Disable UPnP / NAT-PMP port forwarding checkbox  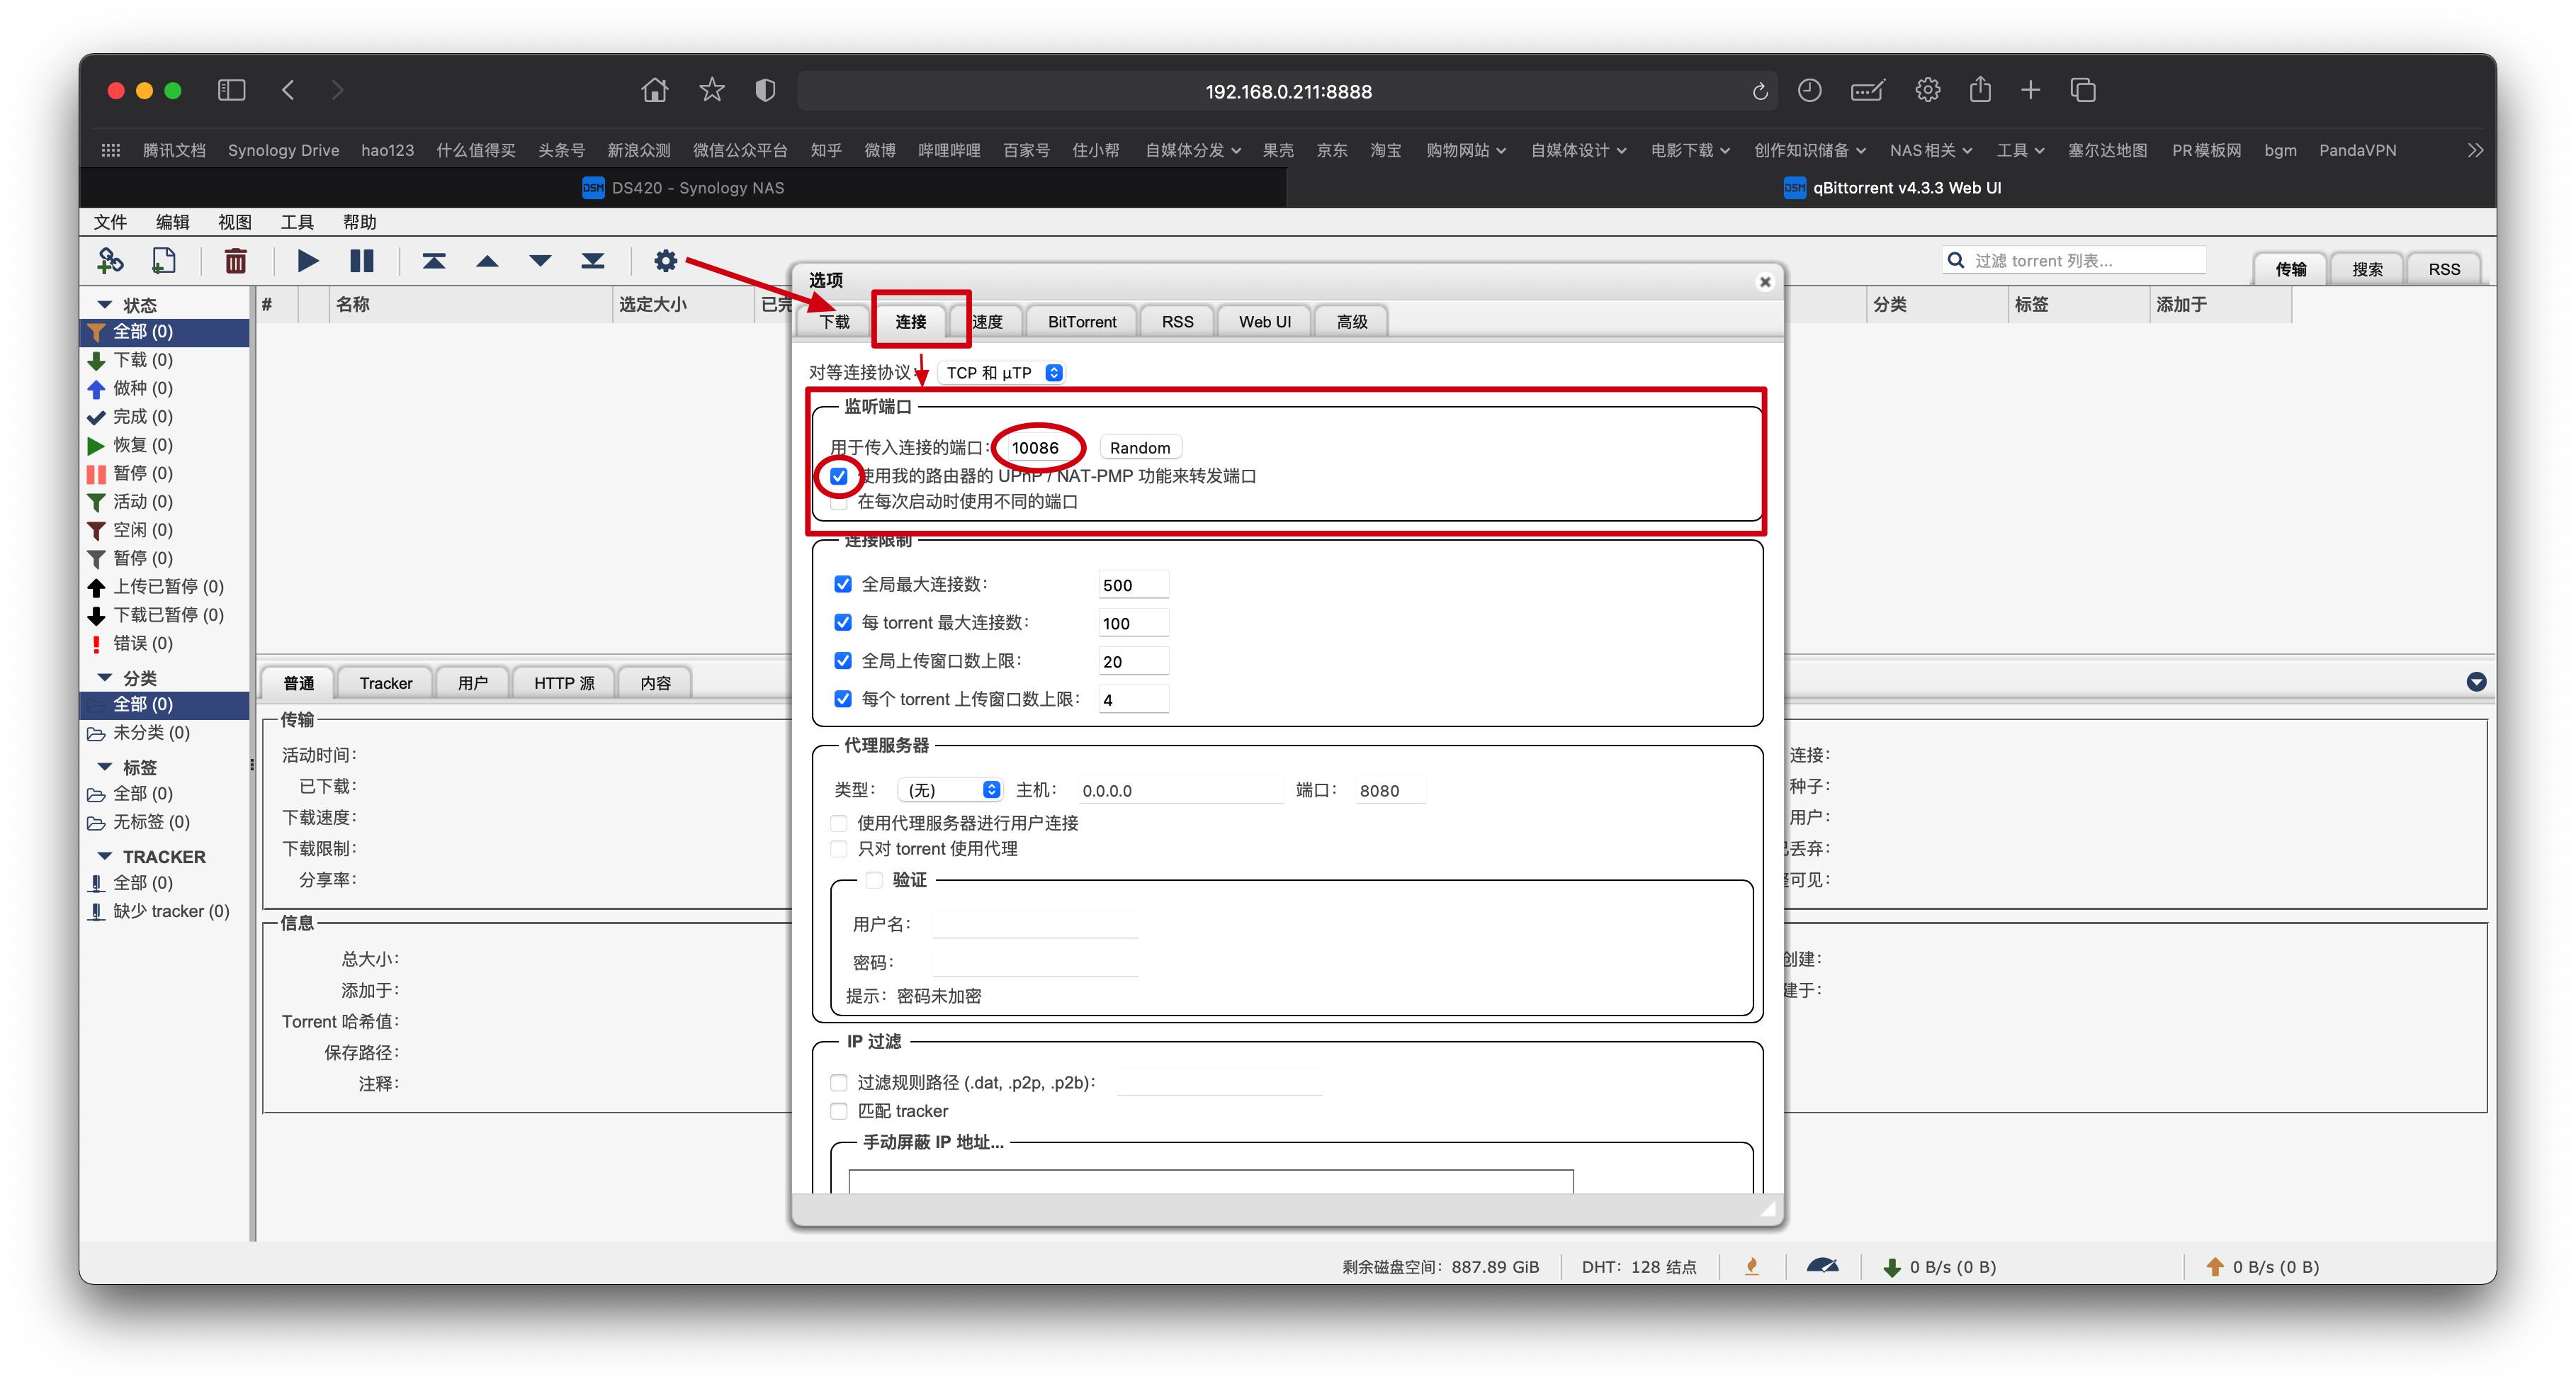click(839, 476)
